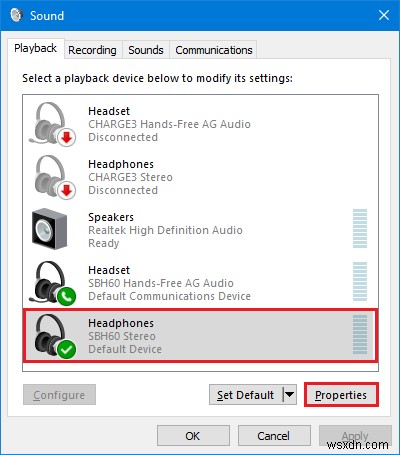Dismiss dialog with Cancel button
Screen dimensions: 400x455
tap(274, 436)
